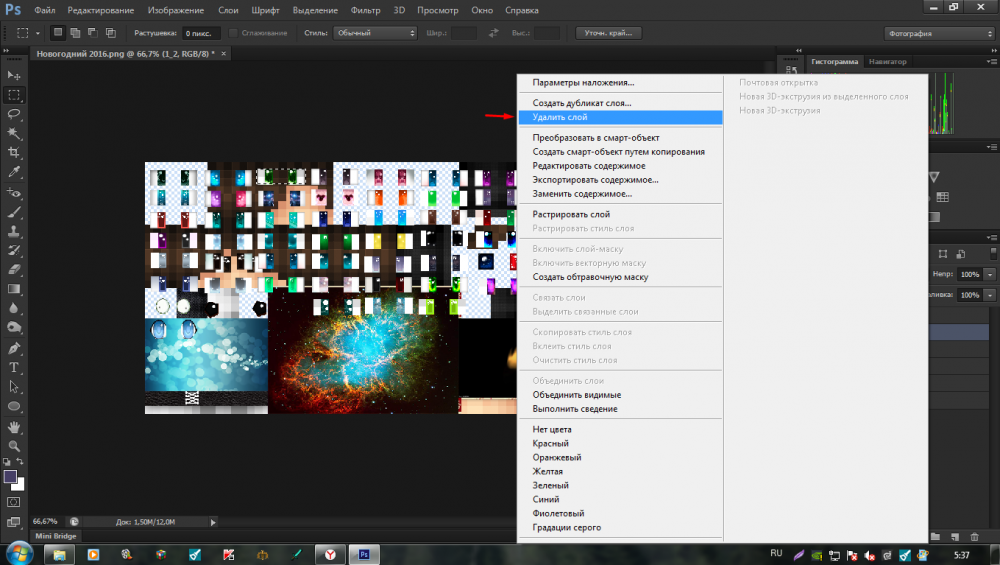Image resolution: width=1000 pixels, height=565 pixels.
Task: Enable the add-to-selection mode button
Action: (75, 33)
